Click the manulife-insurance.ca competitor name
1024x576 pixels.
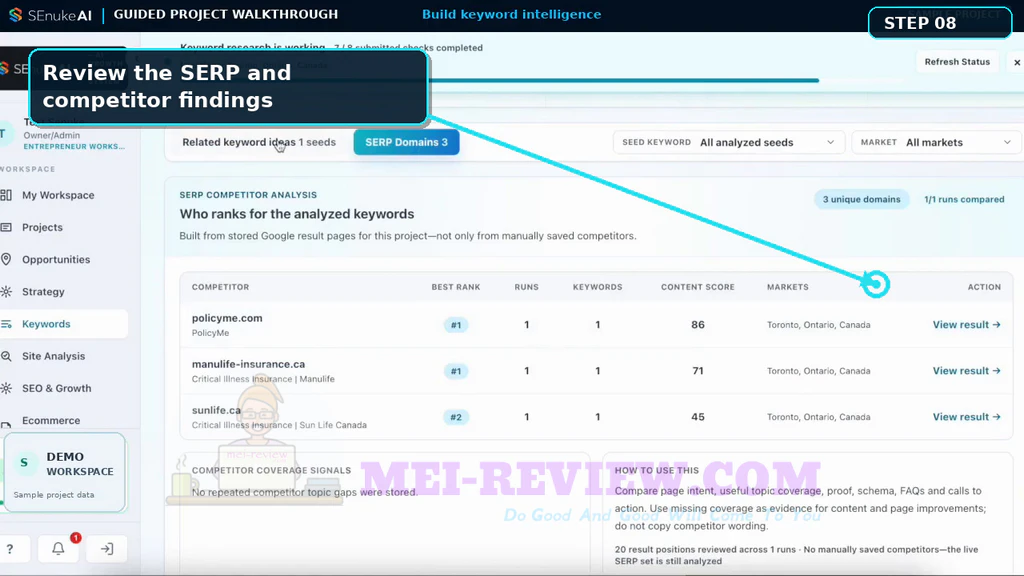pyautogui.click(x=248, y=364)
